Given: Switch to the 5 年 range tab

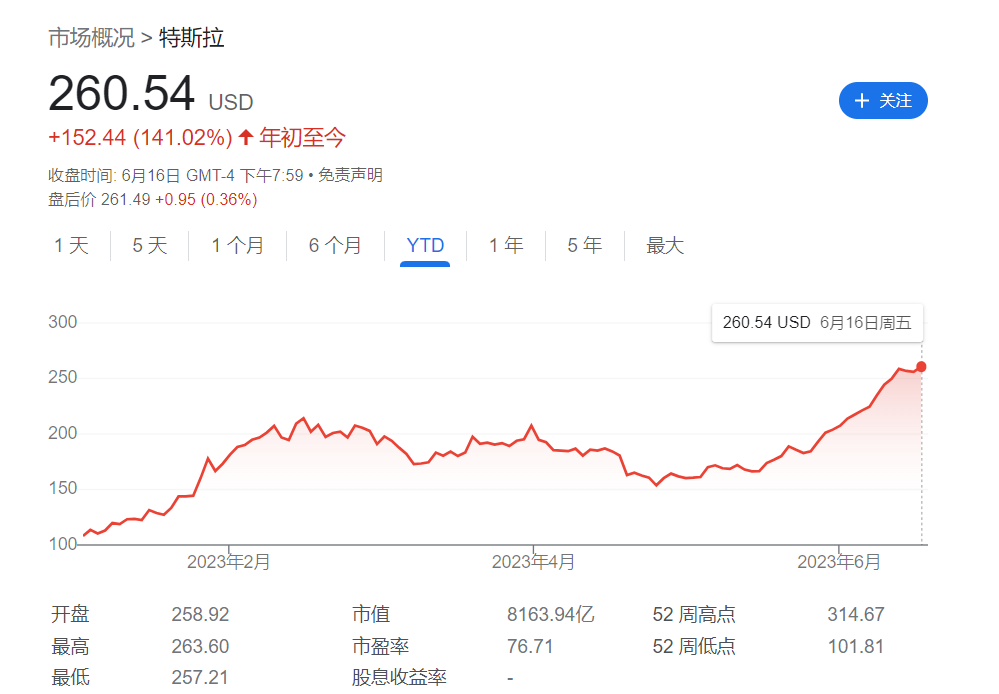Looking at the screenshot, I should pyautogui.click(x=585, y=246).
